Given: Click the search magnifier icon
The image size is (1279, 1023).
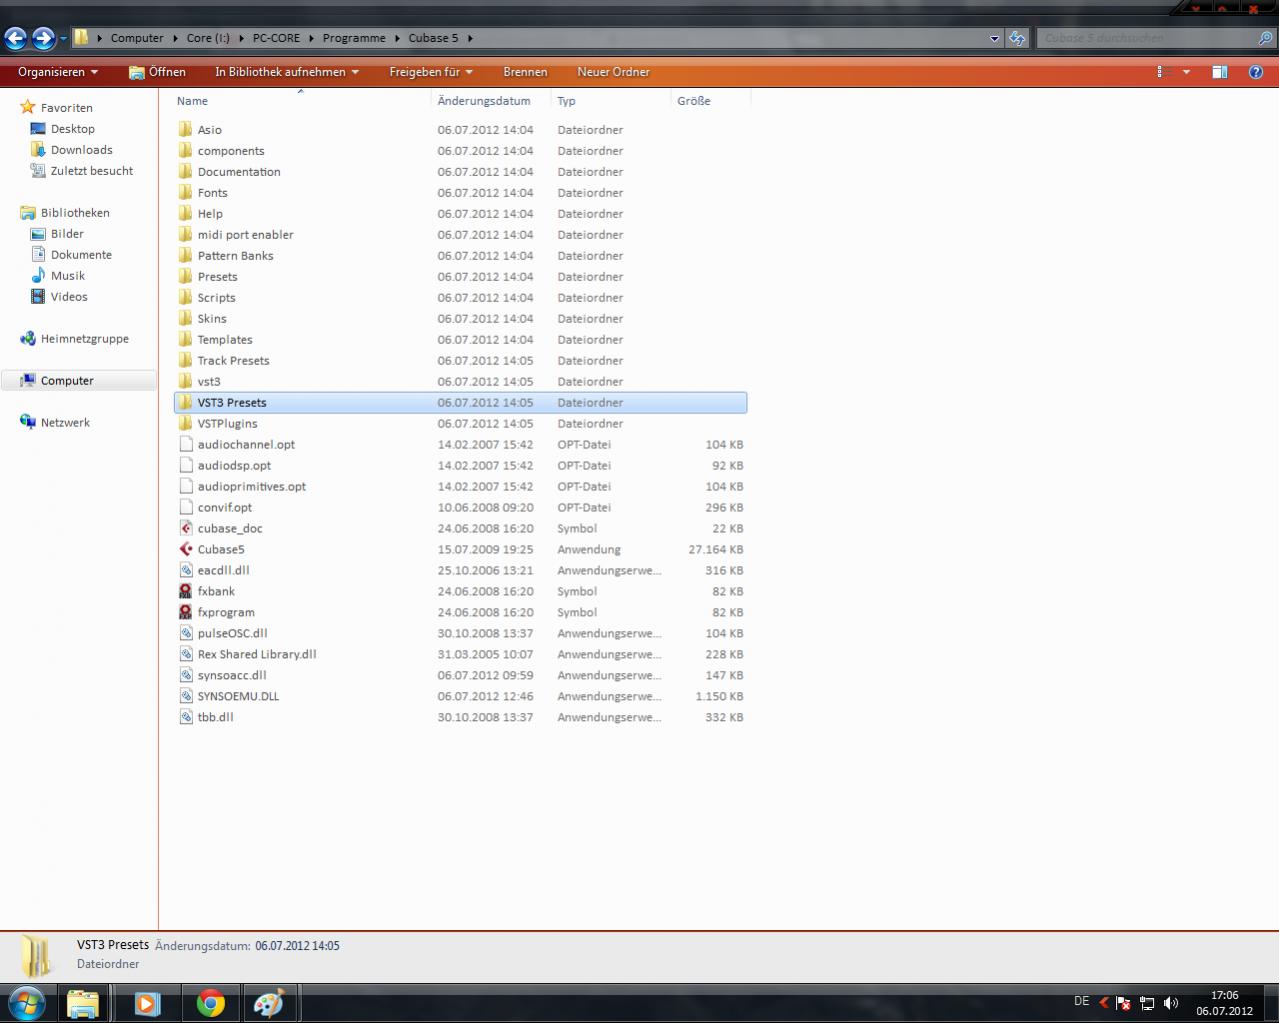Looking at the screenshot, I should tap(1265, 38).
